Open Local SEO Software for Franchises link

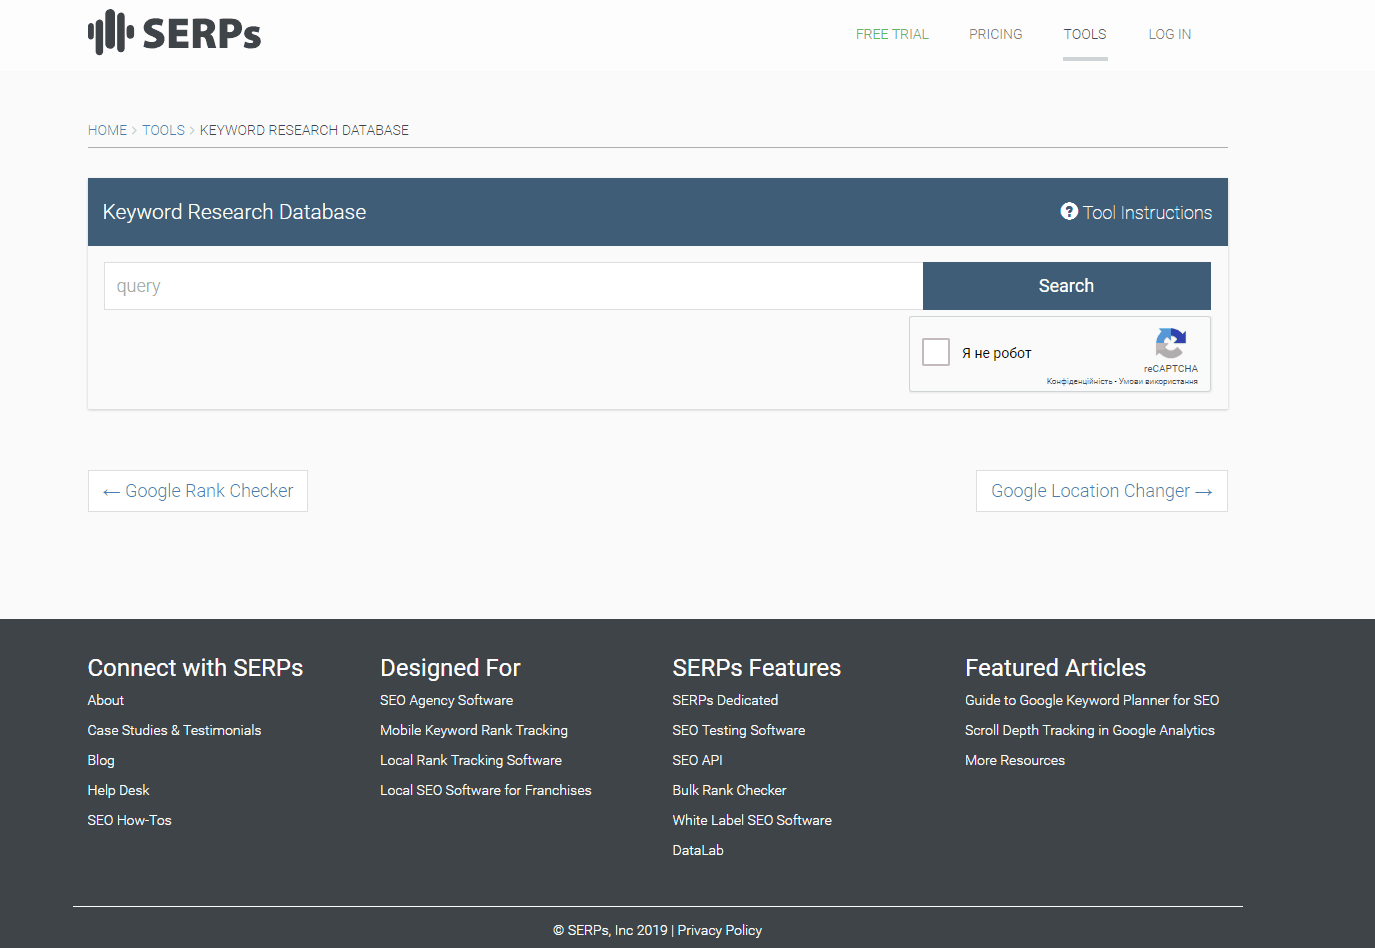(486, 790)
